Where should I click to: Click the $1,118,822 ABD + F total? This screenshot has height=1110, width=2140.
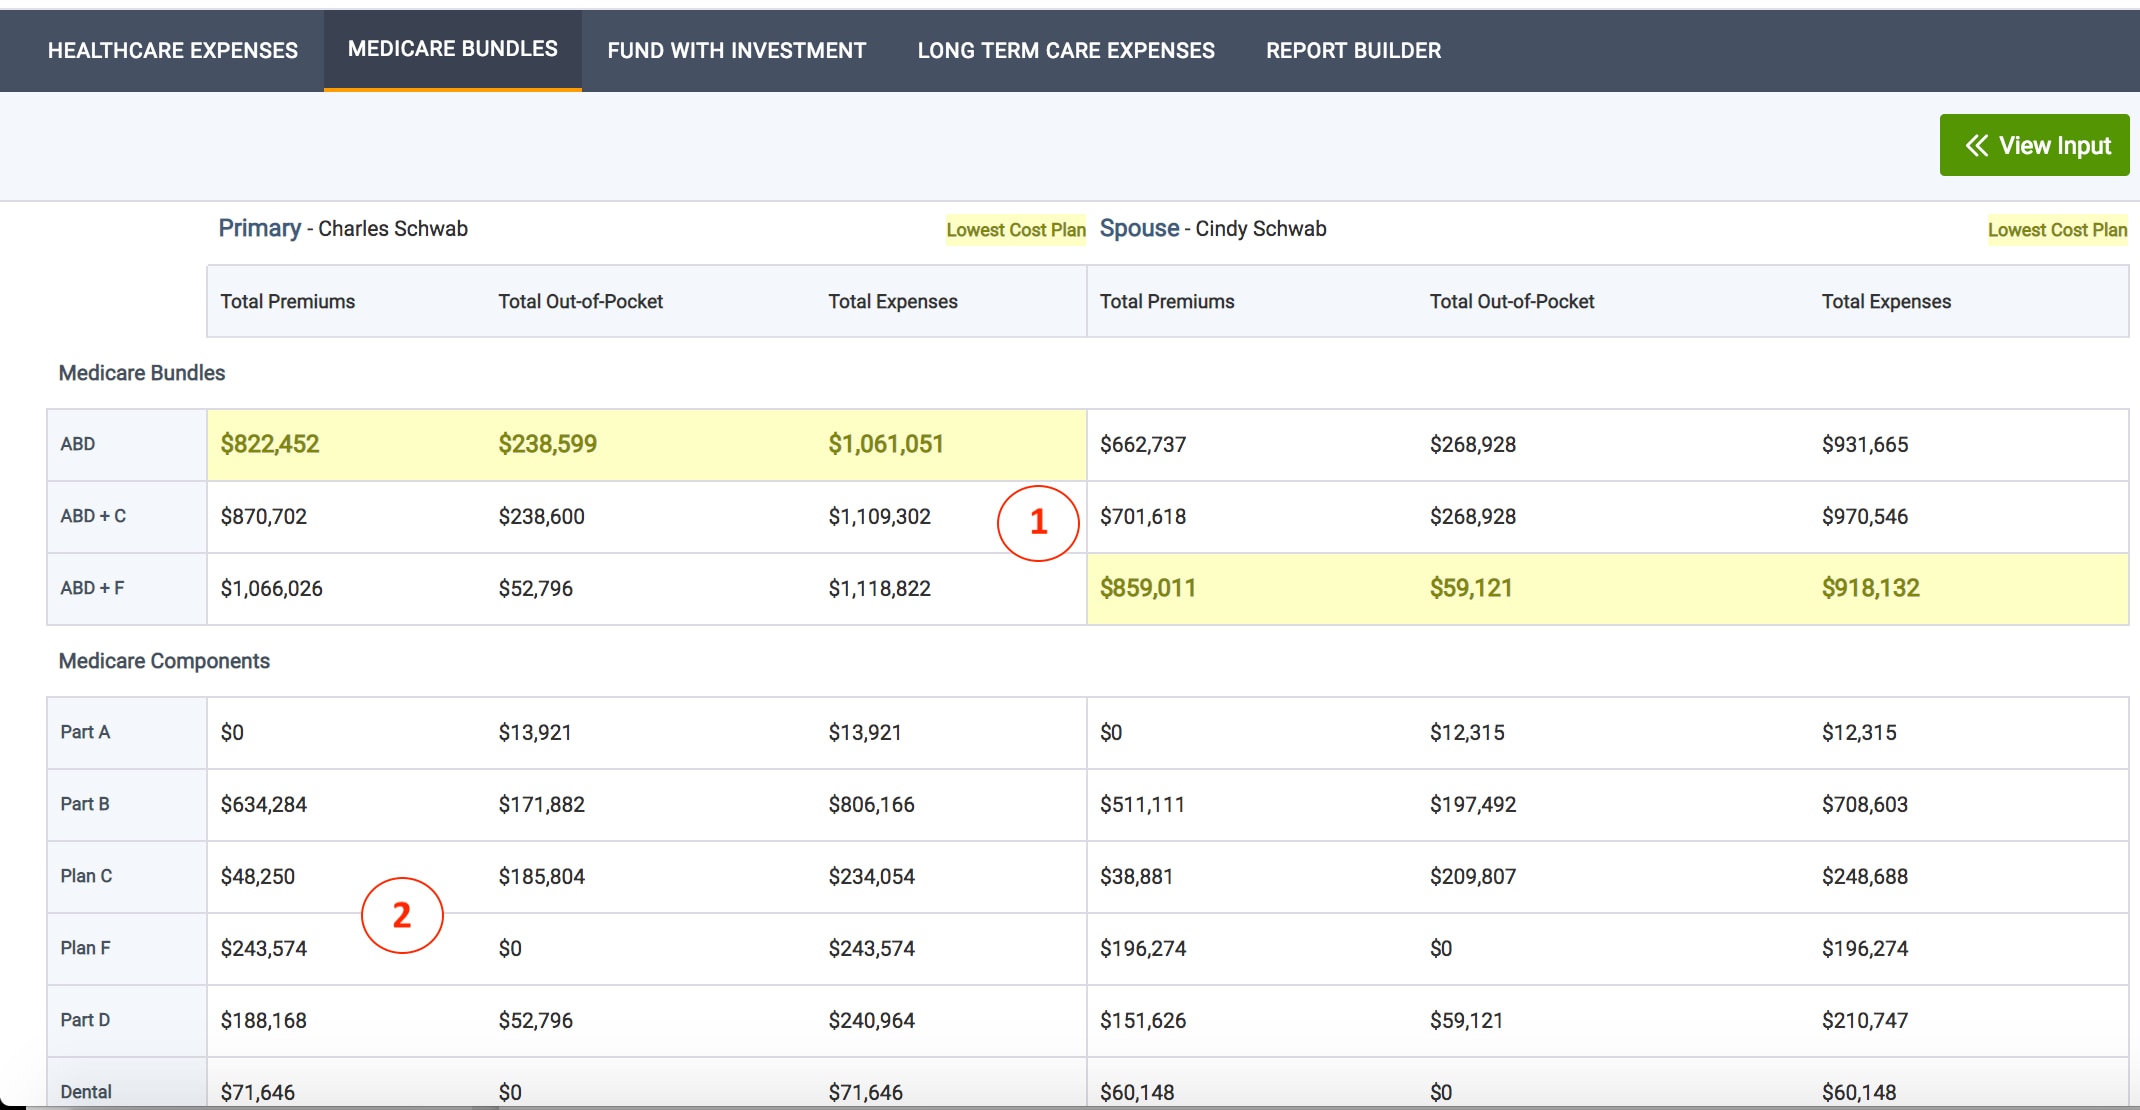880,588
